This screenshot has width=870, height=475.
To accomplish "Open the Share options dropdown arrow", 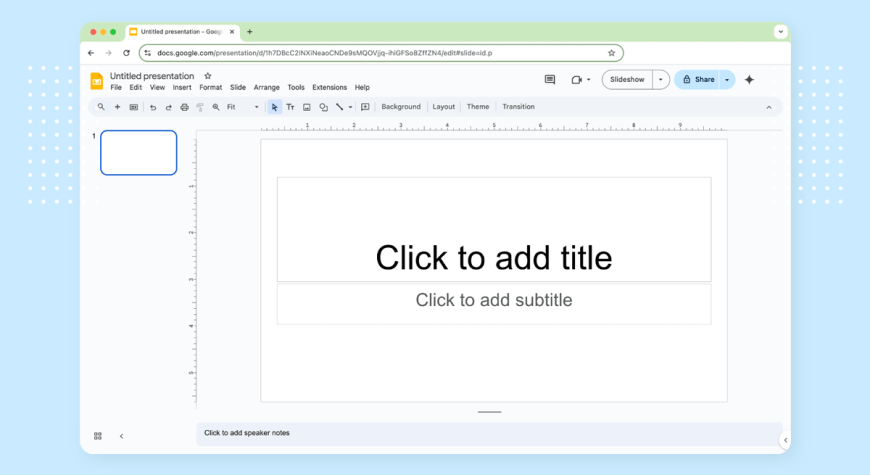I will (x=727, y=80).
